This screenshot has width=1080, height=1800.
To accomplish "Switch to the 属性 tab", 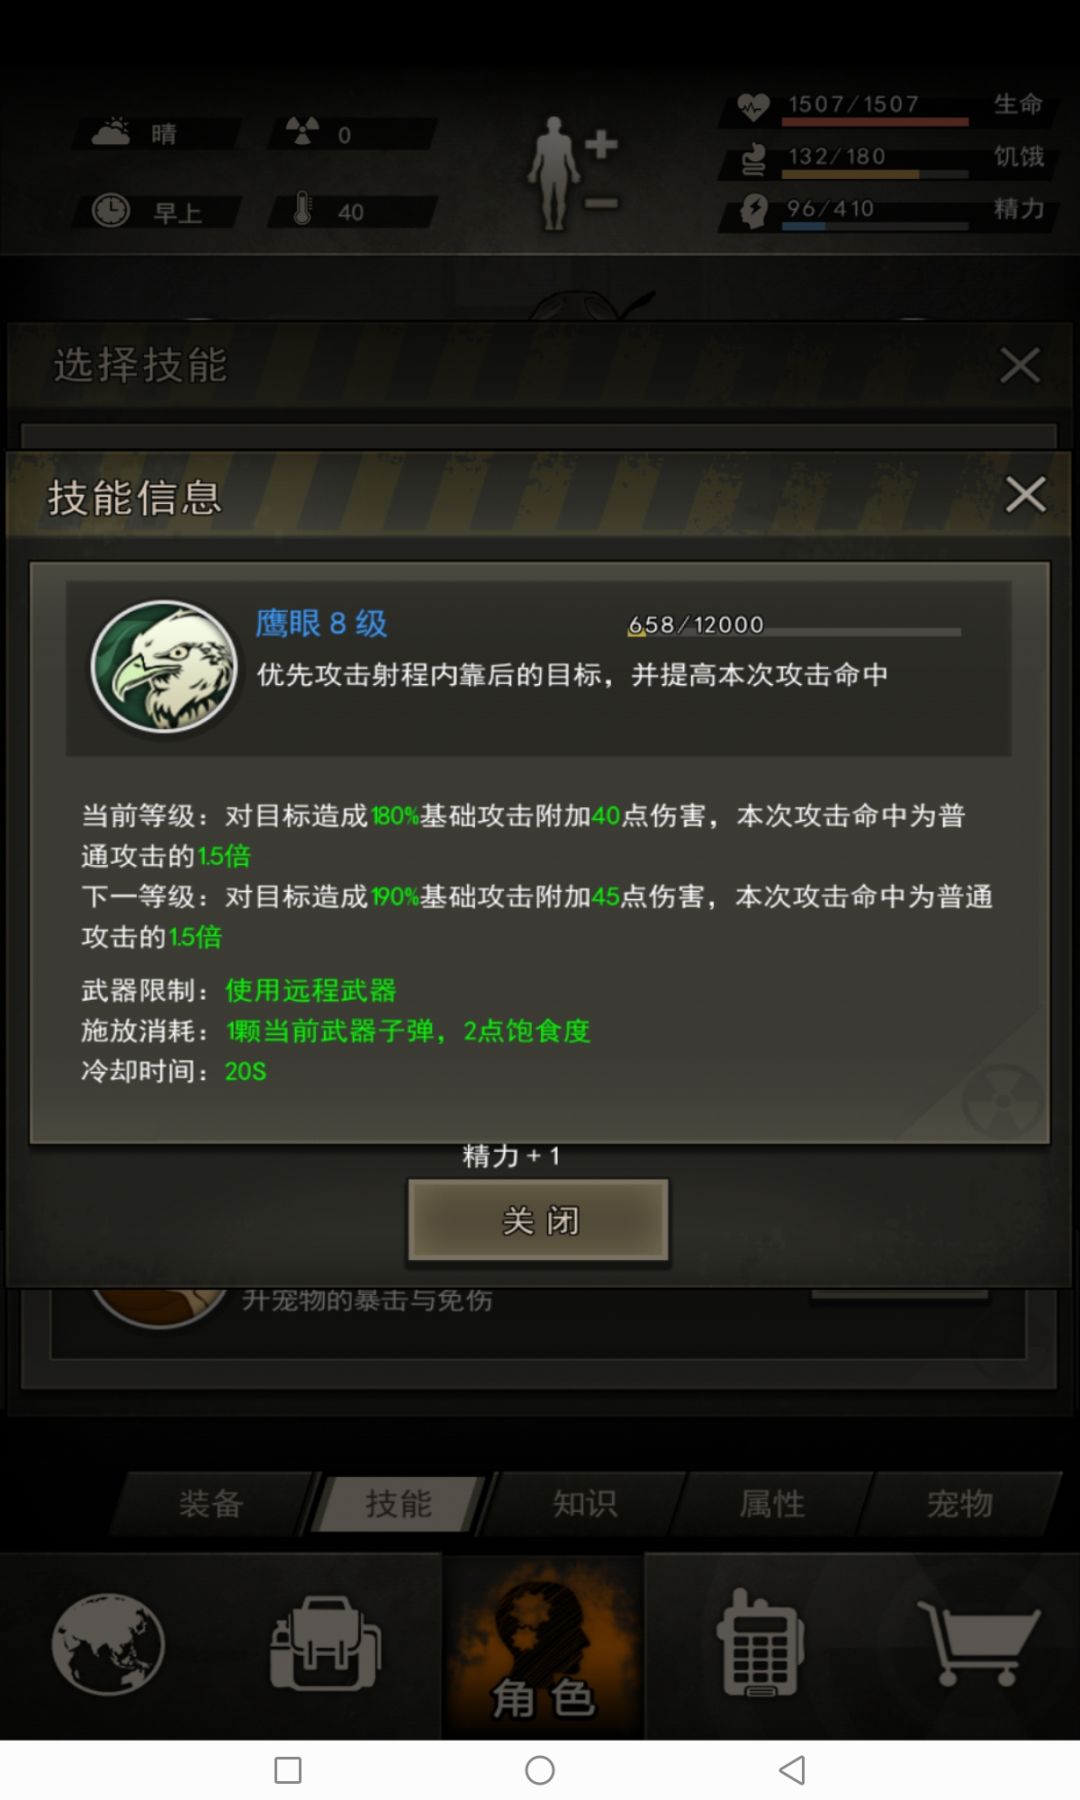I will (772, 1503).
